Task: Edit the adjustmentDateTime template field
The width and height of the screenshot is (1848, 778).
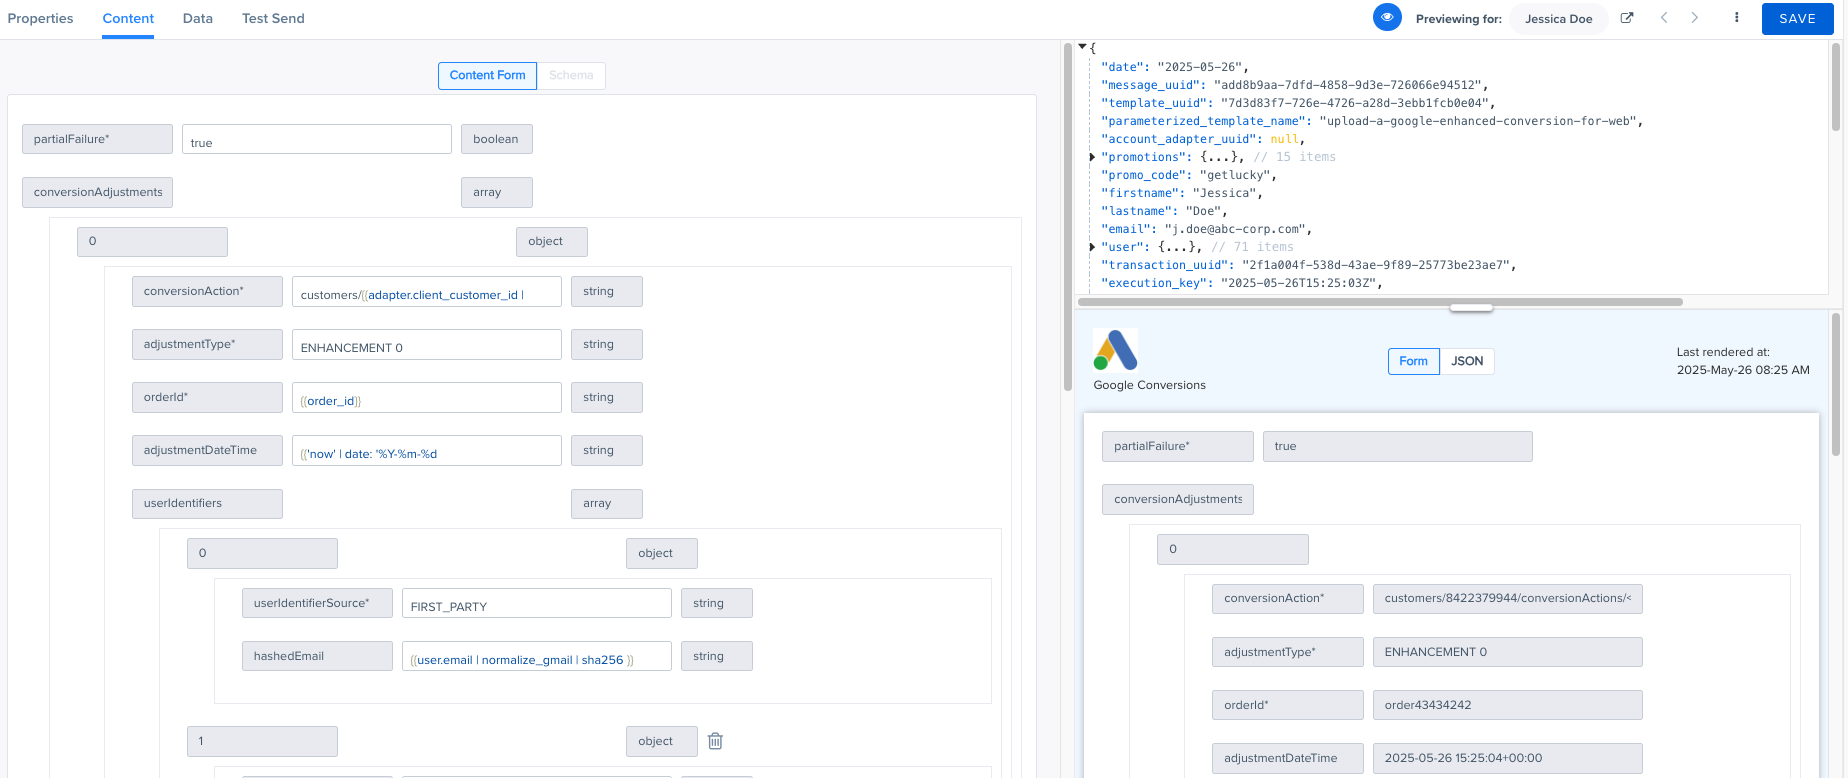Action: (x=427, y=450)
